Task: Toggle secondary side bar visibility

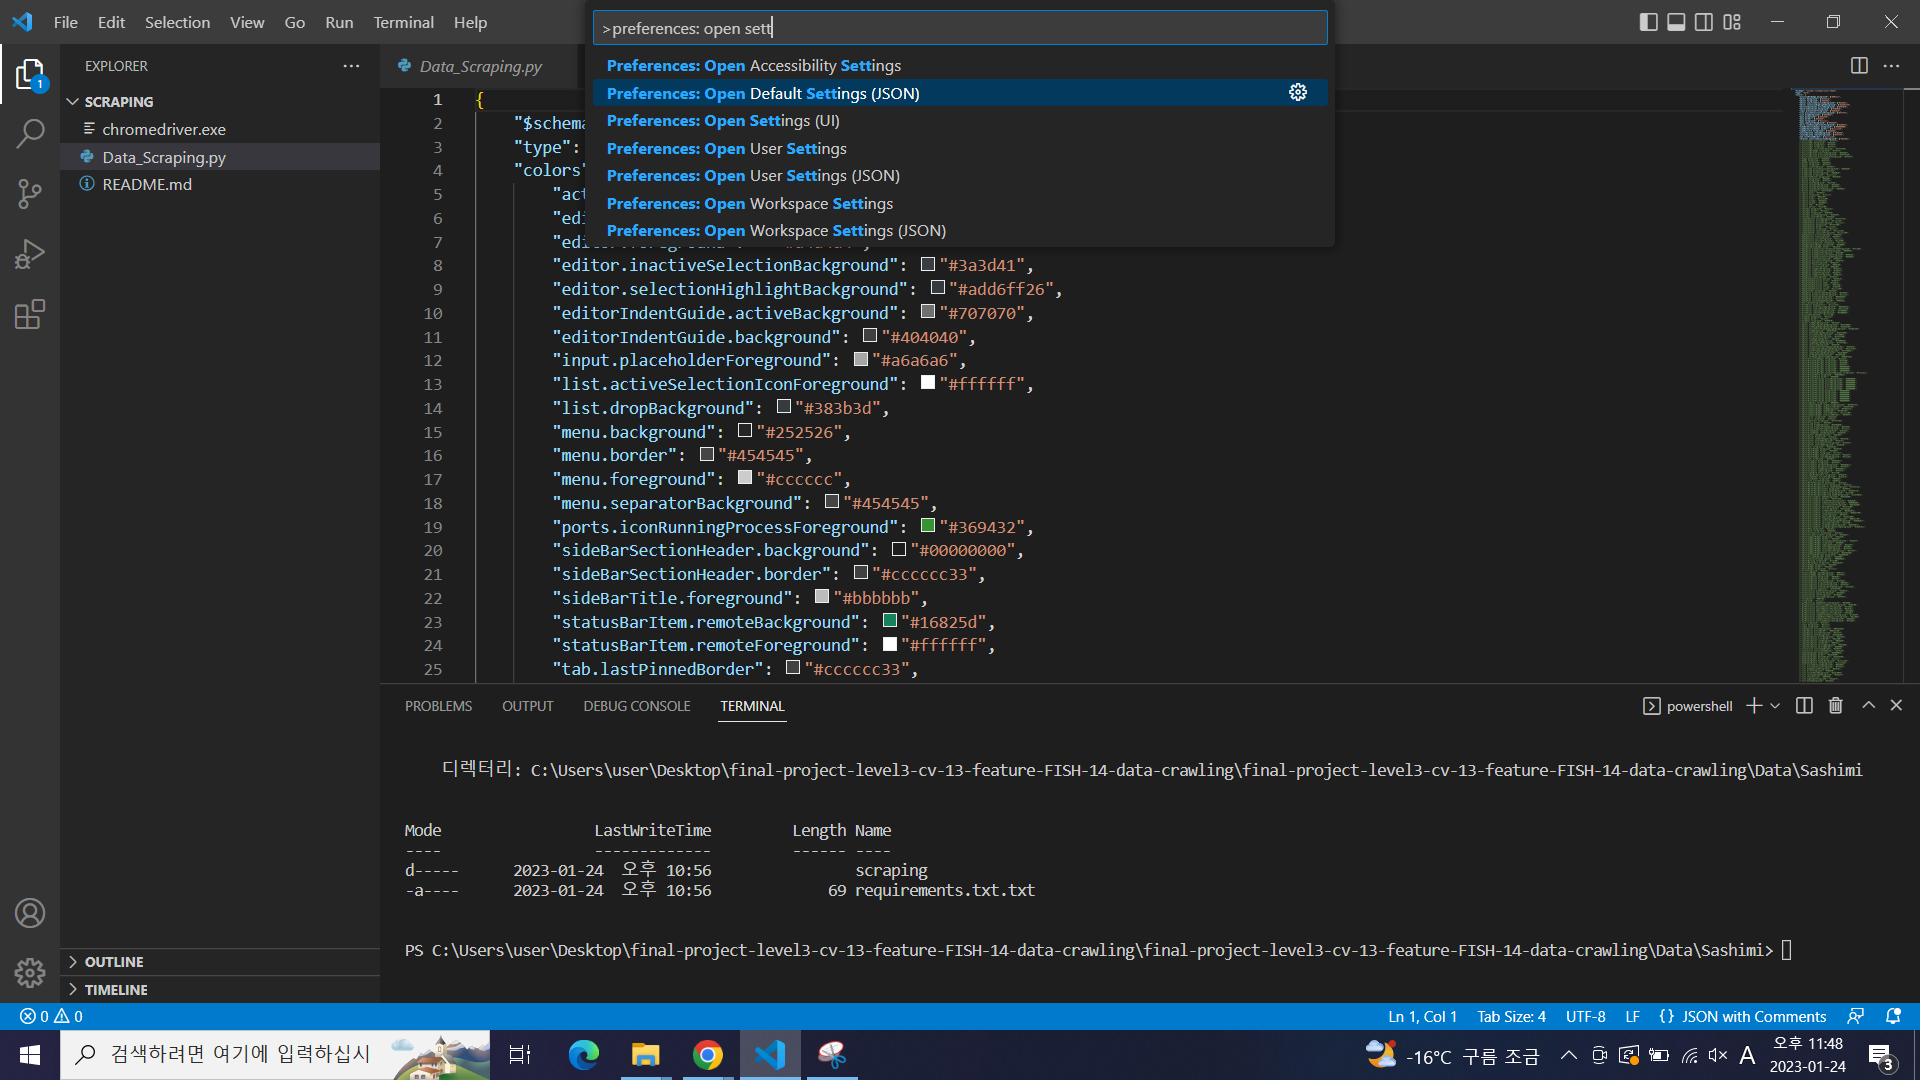Action: tap(1704, 22)
